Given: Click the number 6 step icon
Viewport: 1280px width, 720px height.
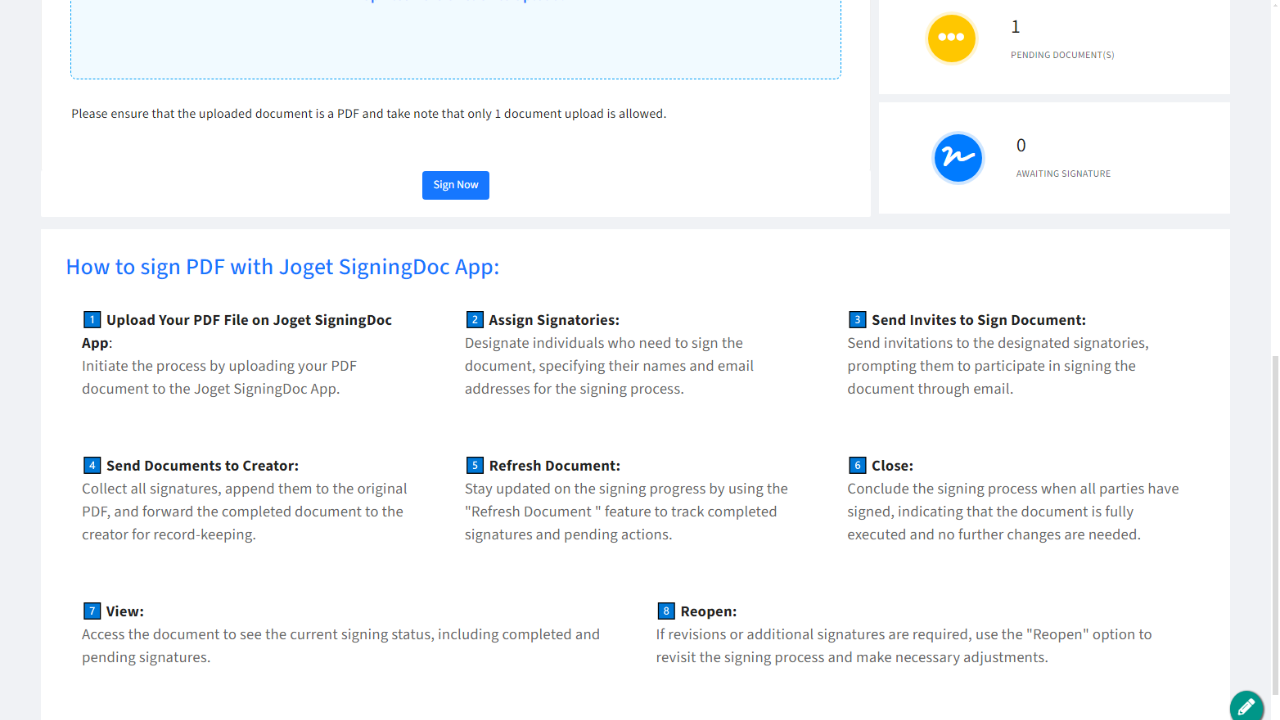Looking at the screenshot, I should click(x=857, y=466).
